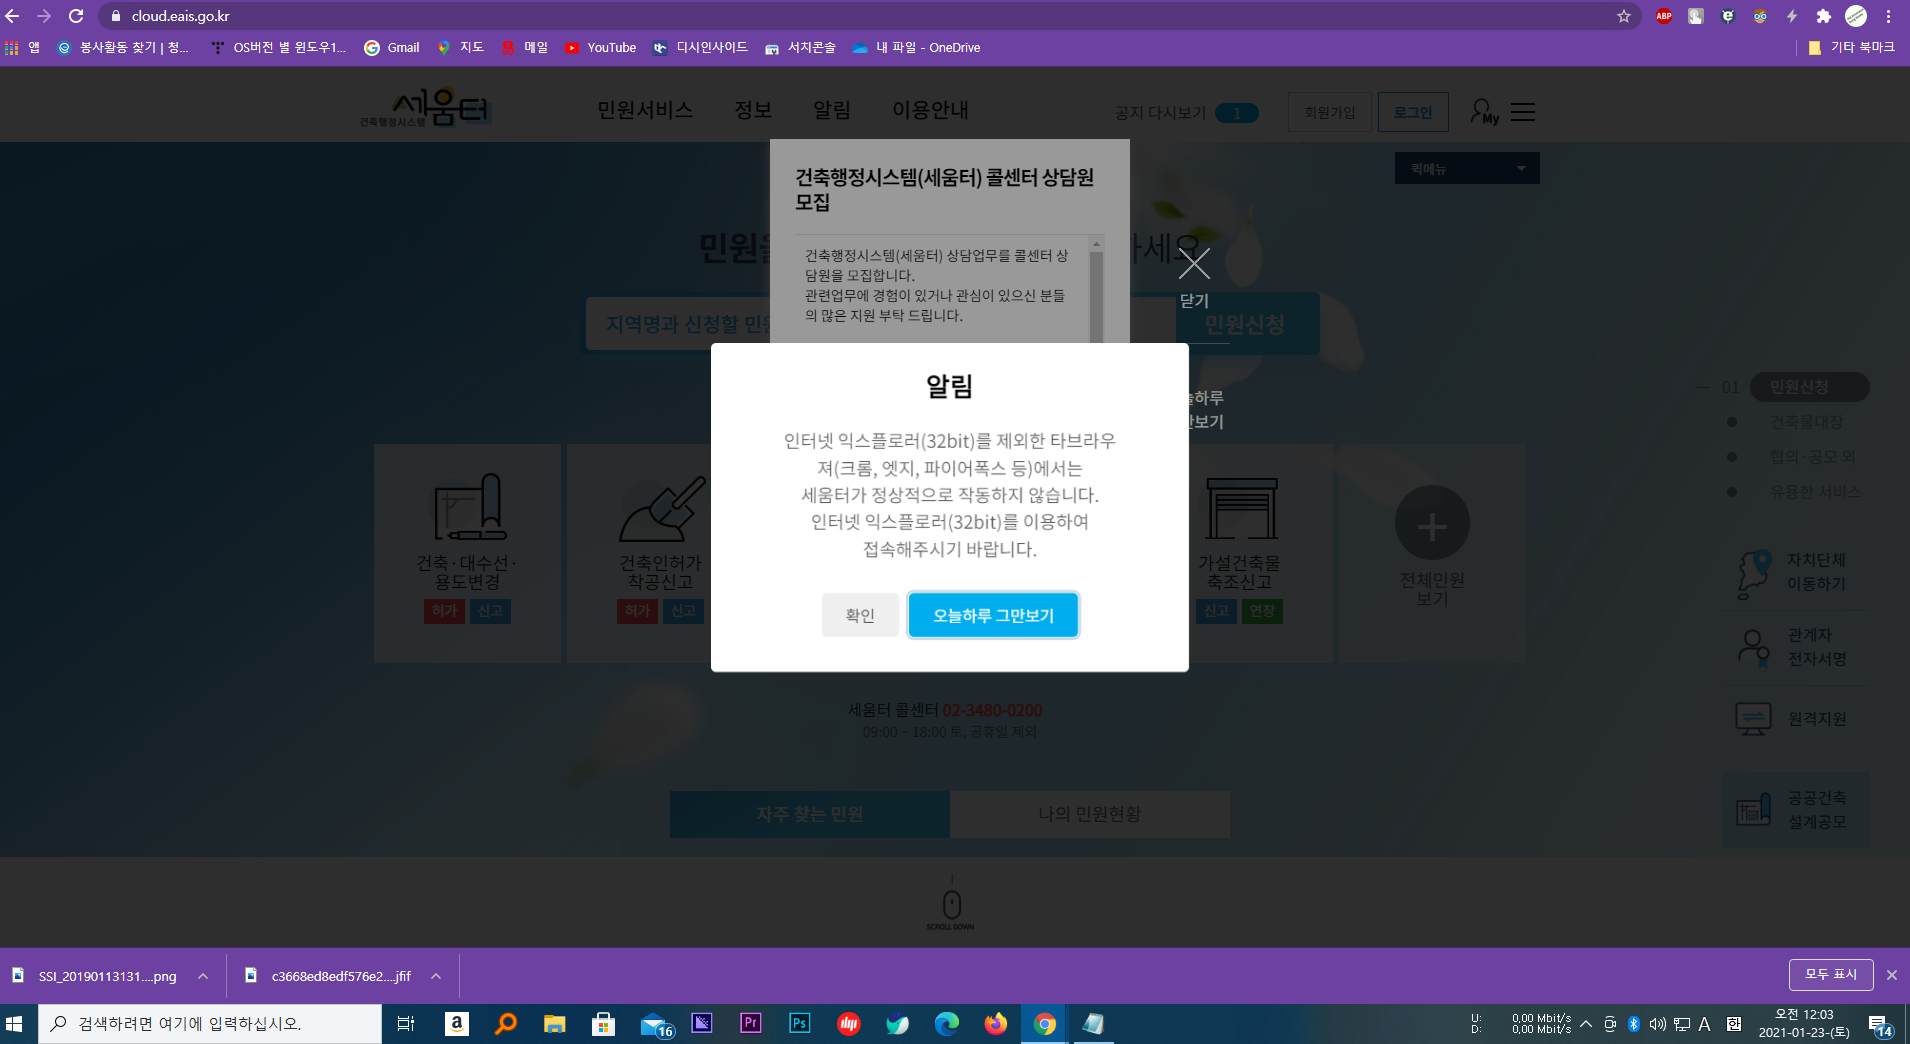Open the AdBlock Plus extension icon

(x=1664, y=16)
